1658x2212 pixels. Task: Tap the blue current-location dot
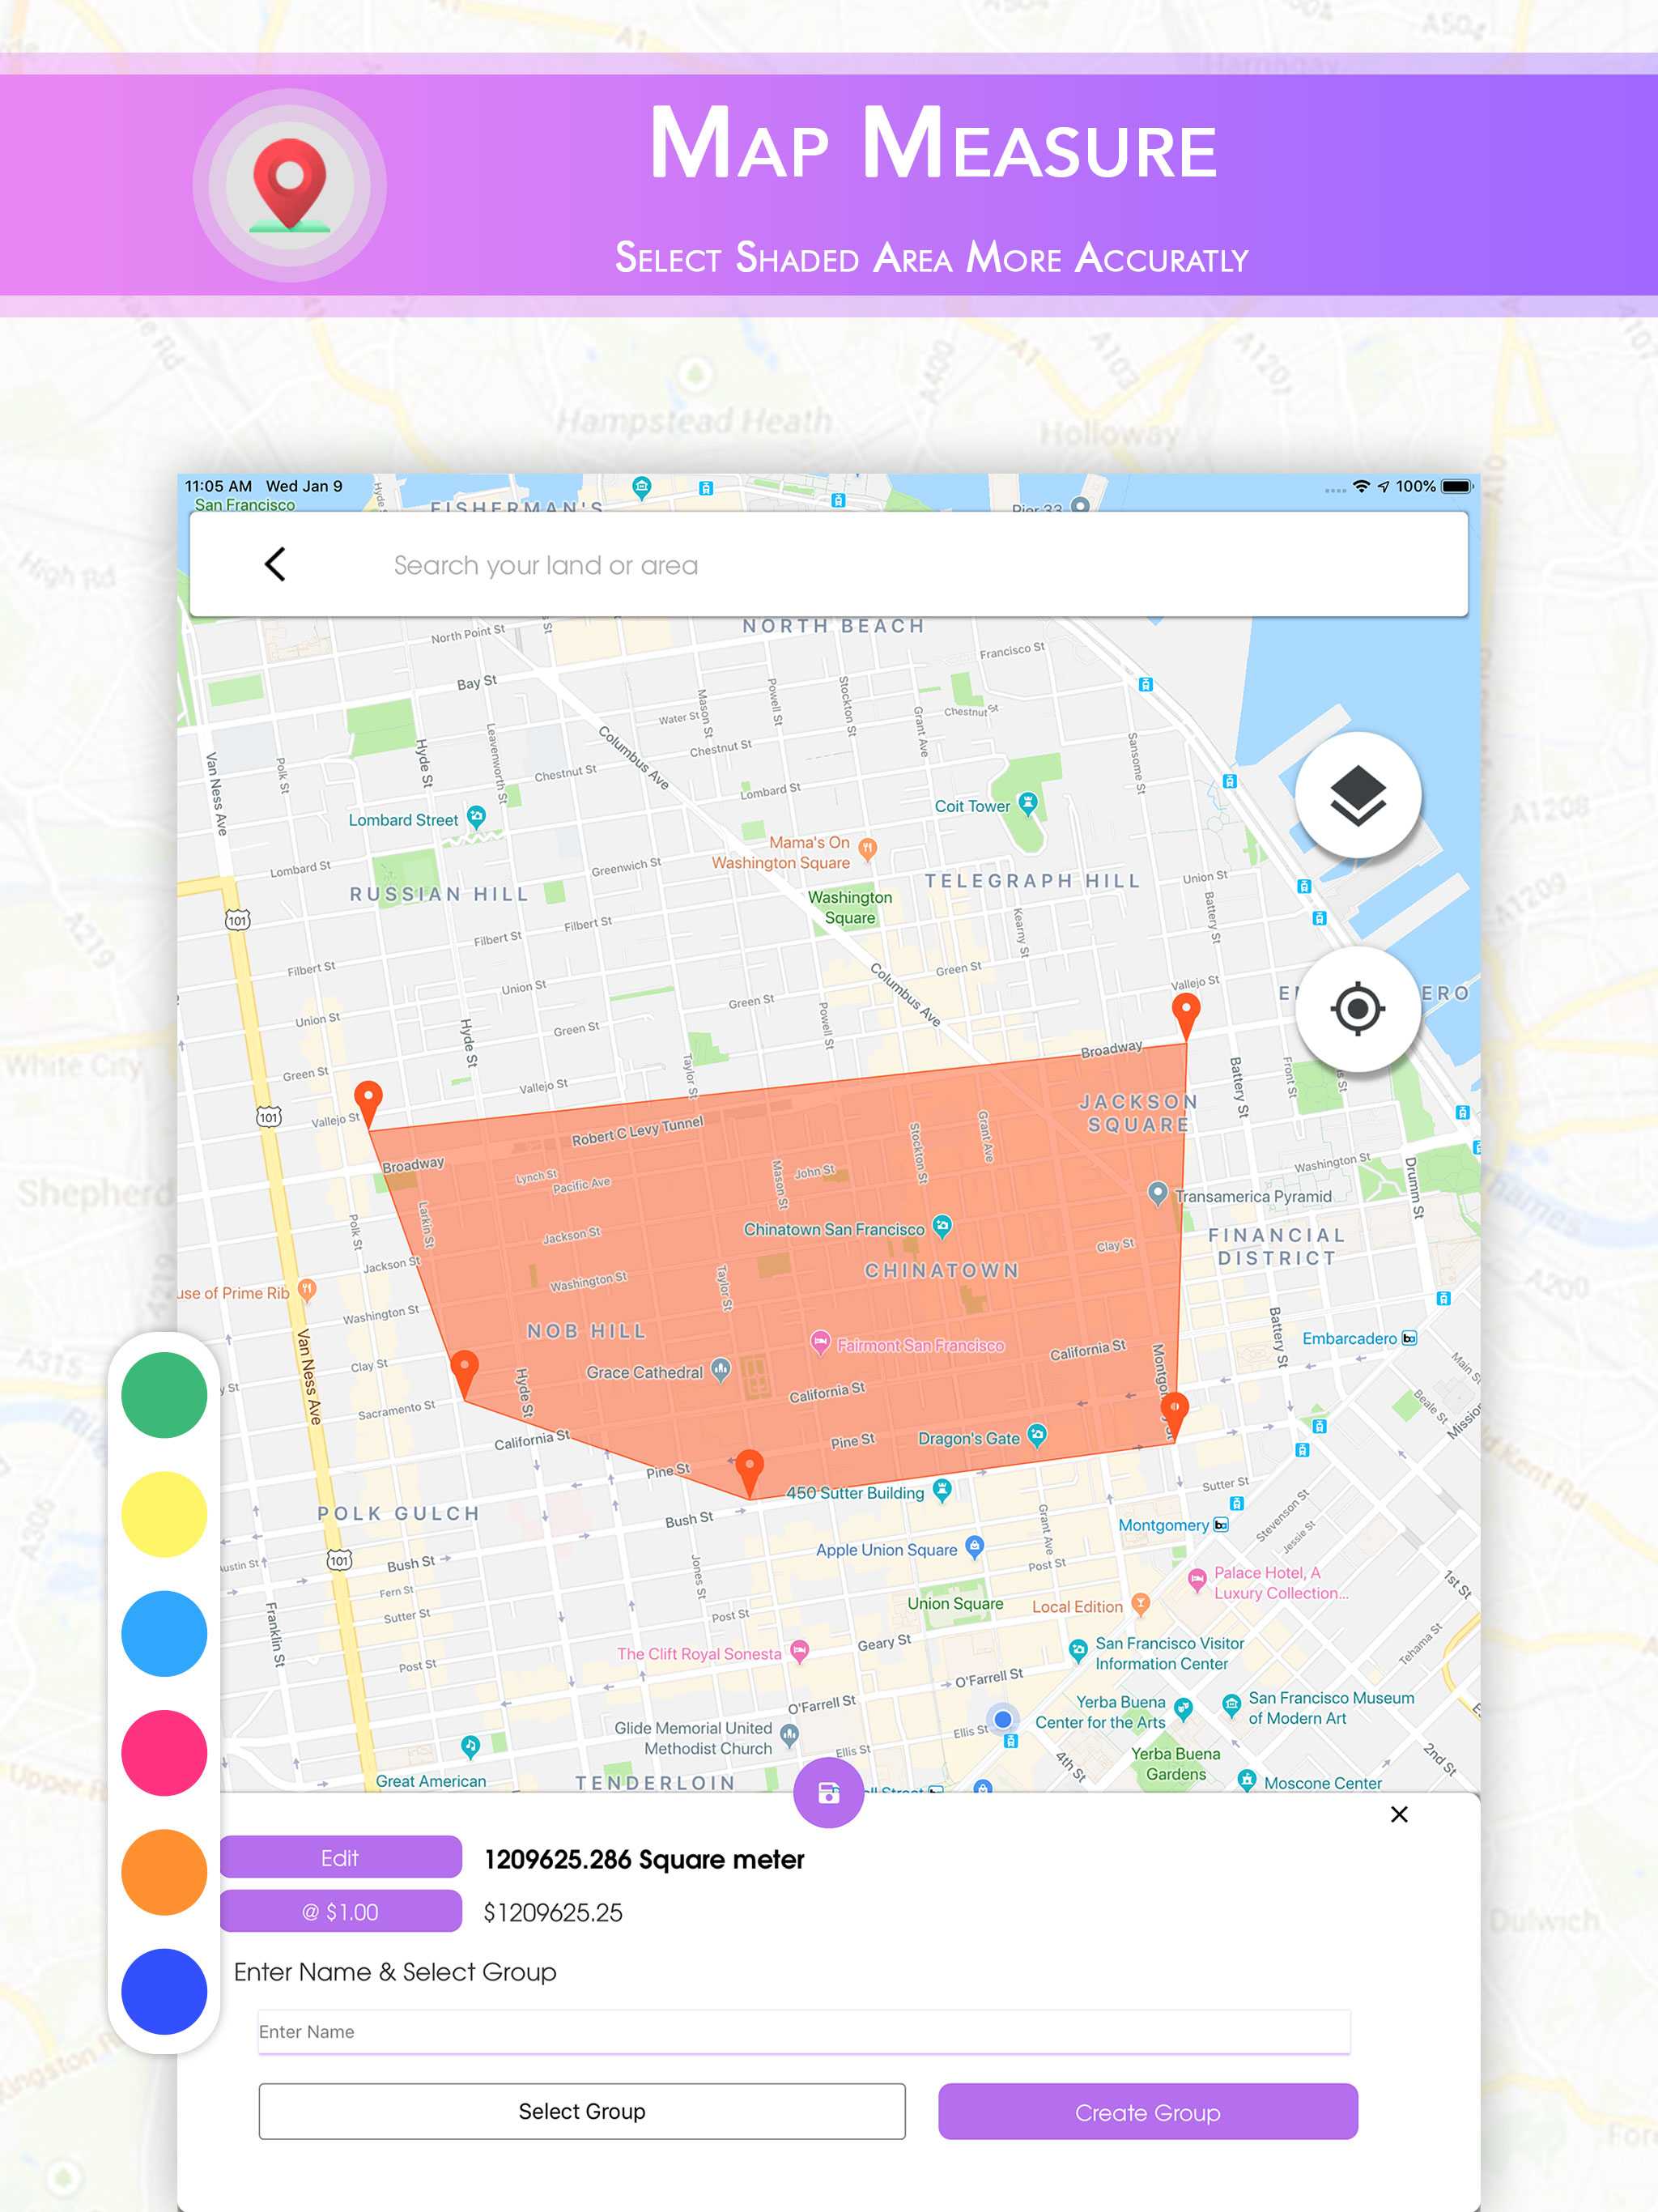(x=1003, y=1719)
